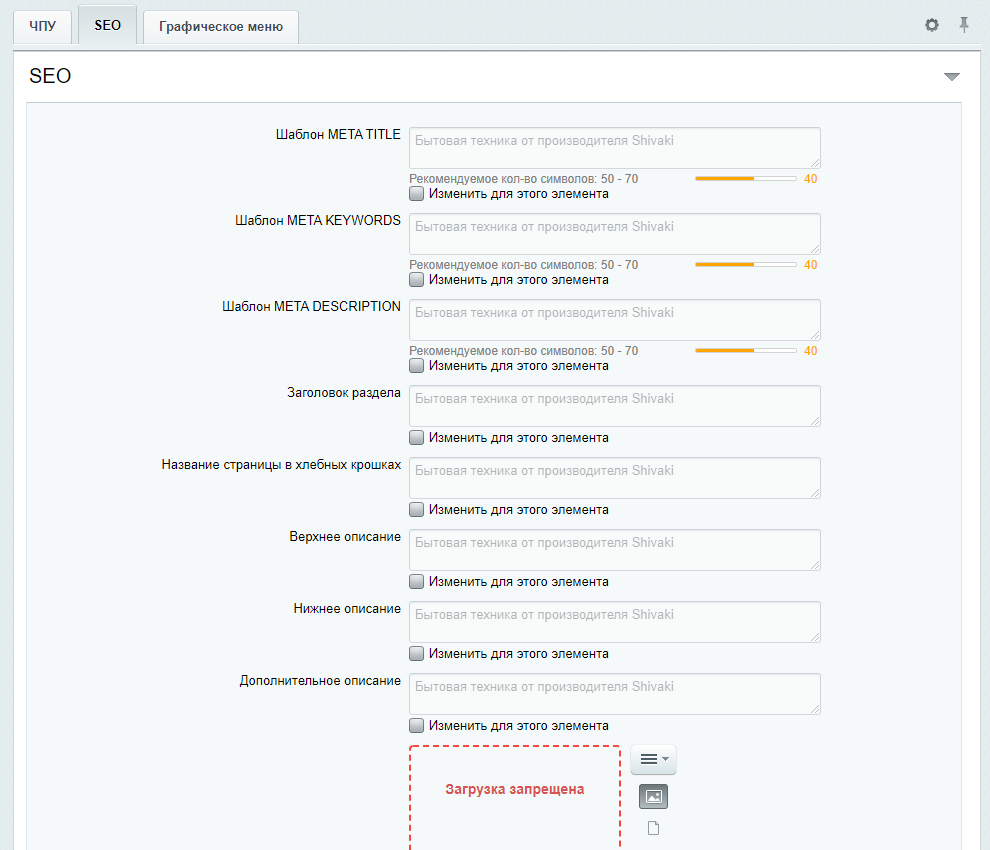This screenshot has width=990, height=850.
Task: Click the blank file document icon
Action: coord(653,828)
